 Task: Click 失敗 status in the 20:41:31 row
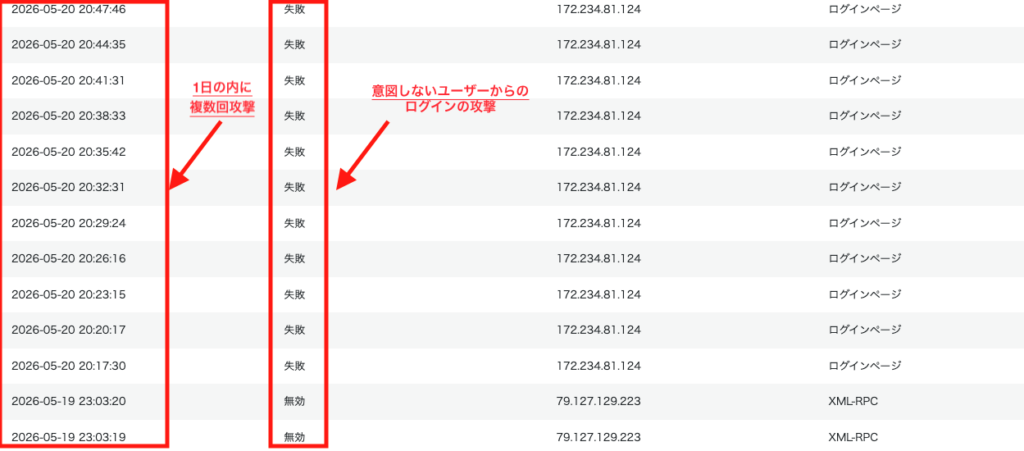coord(295,80)
